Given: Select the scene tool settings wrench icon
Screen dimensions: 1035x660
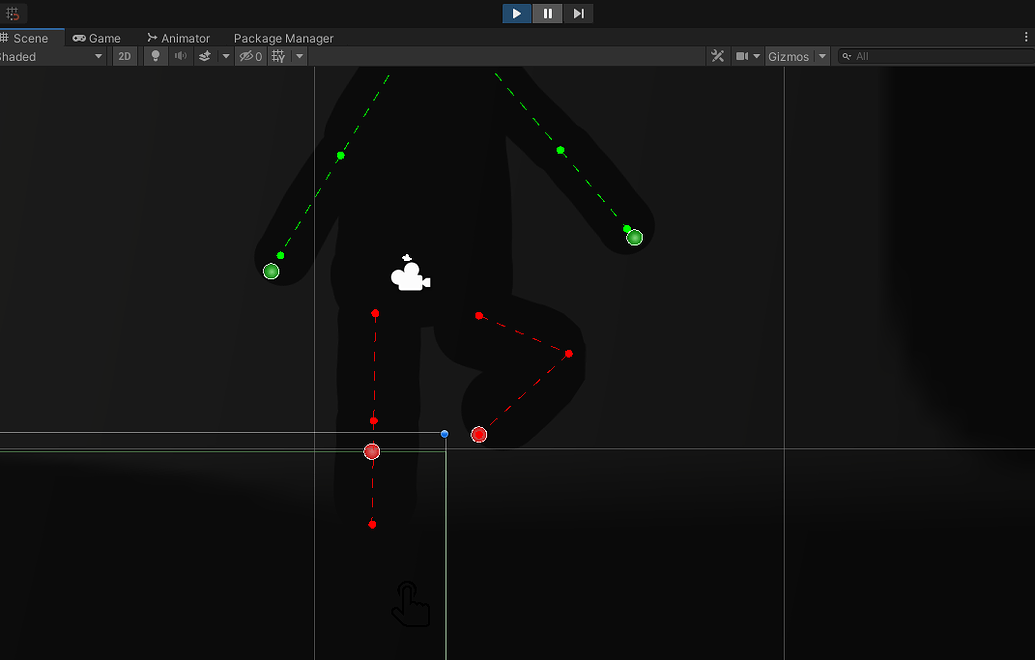Looking at the screenshot, I should point(718,56).
